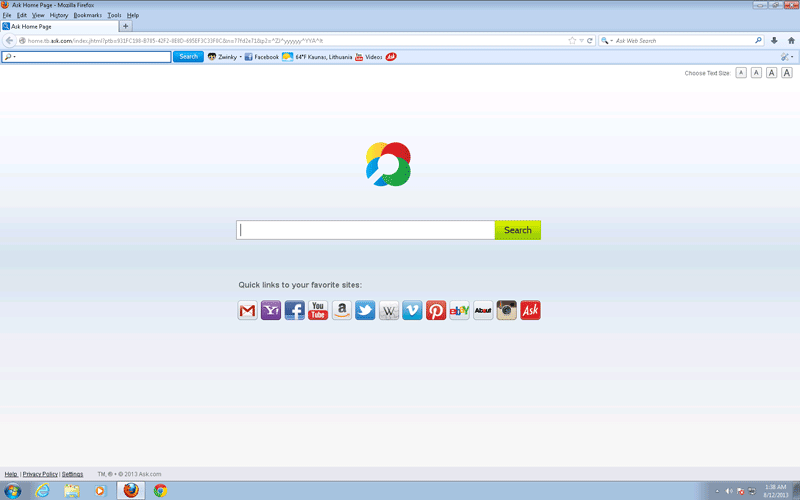Open a new tab with plus button
800x500 pixels.
[125, 27]
